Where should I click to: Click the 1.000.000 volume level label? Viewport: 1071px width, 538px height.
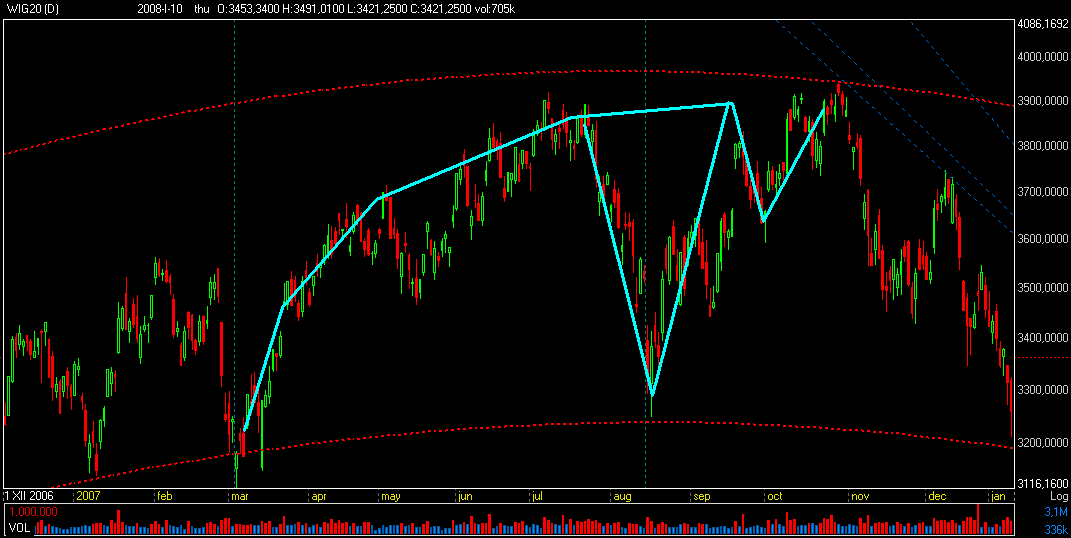[33, 511]
